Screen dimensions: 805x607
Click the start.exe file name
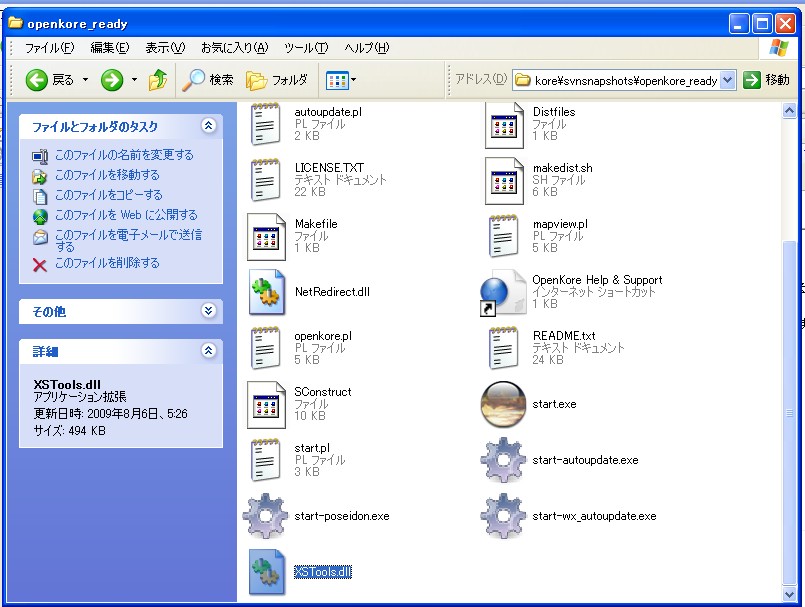(554, 404)
